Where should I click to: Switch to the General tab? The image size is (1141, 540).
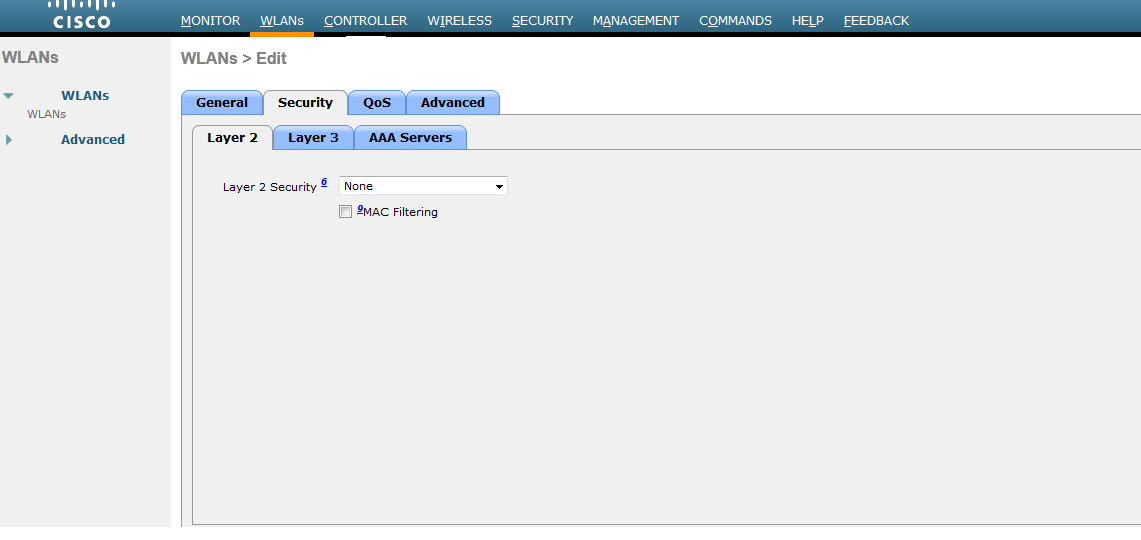click(221, 103)
